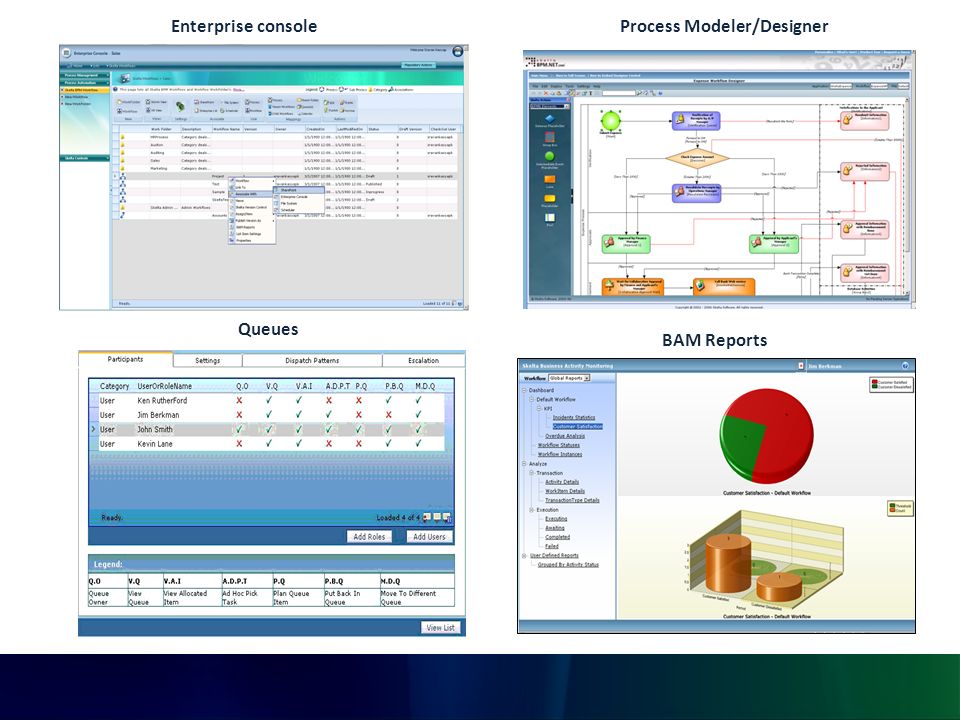Open the Global Reports workflow dropdown

pos(569,378)
